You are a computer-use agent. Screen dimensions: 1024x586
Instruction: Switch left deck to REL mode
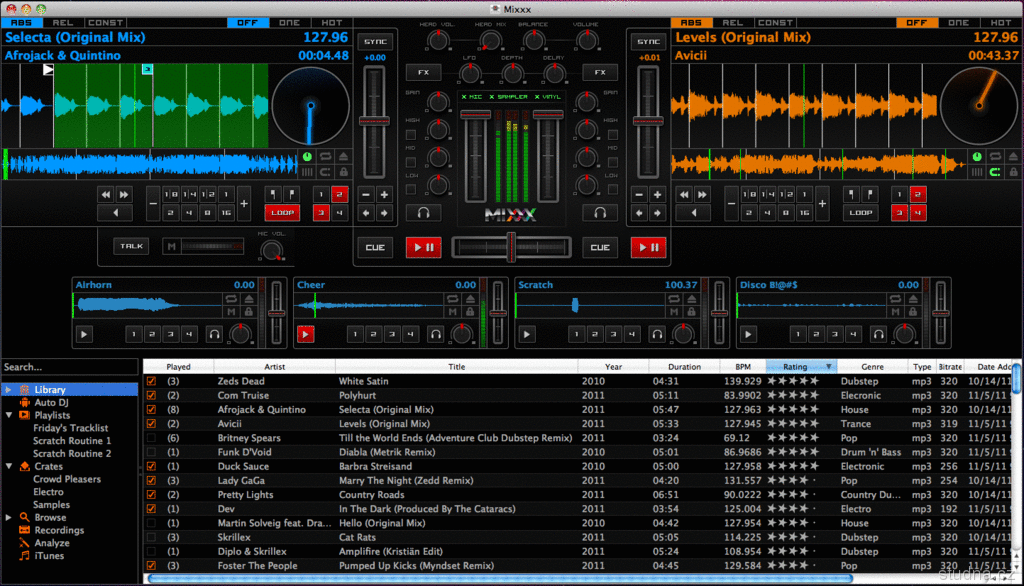[x=62, y=22]
